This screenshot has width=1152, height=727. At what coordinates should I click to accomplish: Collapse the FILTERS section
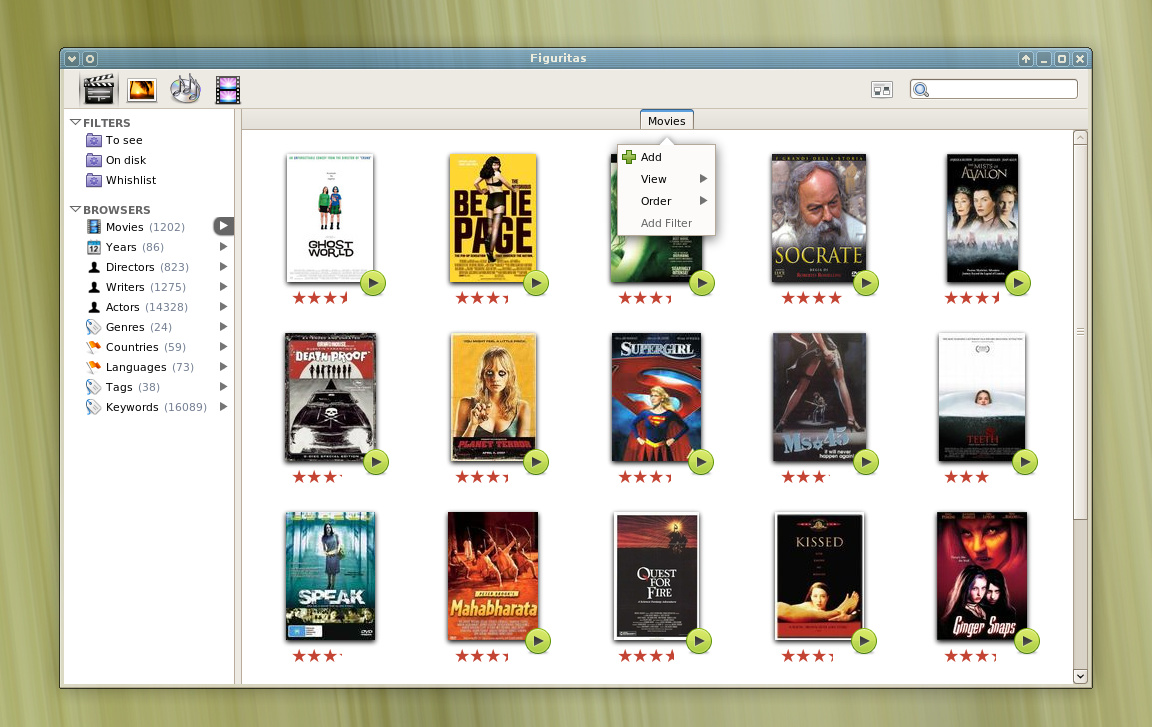pyautogui.click(x=75, y=123)
